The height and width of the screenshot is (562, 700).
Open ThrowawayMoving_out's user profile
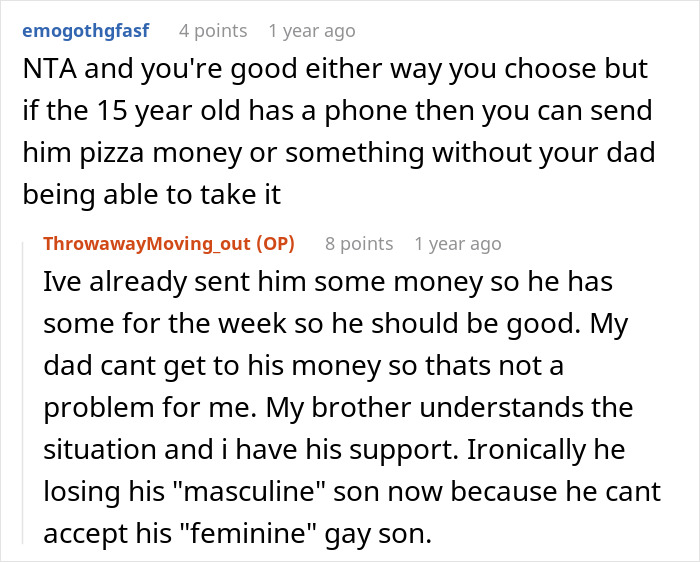pos(149,244)
